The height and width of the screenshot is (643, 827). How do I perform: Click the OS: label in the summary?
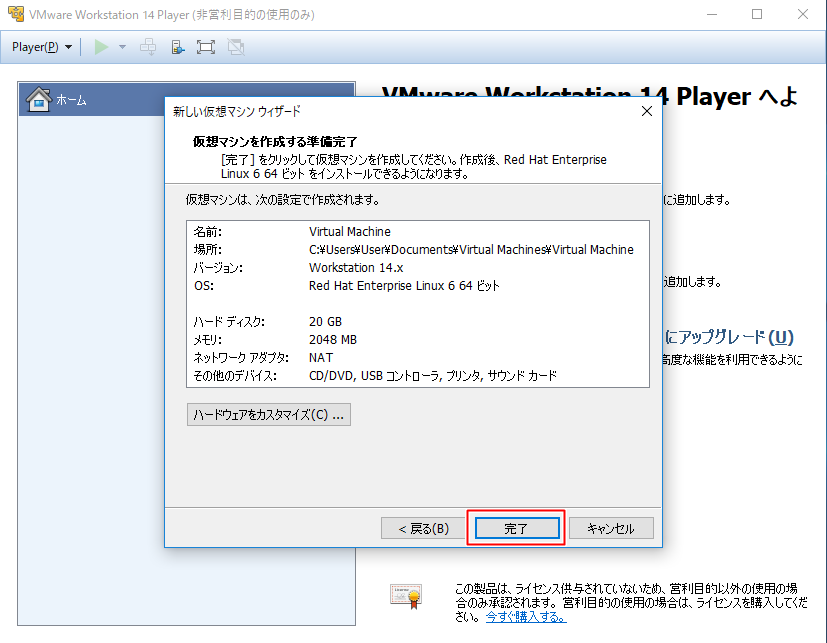(x=204, y=285)
